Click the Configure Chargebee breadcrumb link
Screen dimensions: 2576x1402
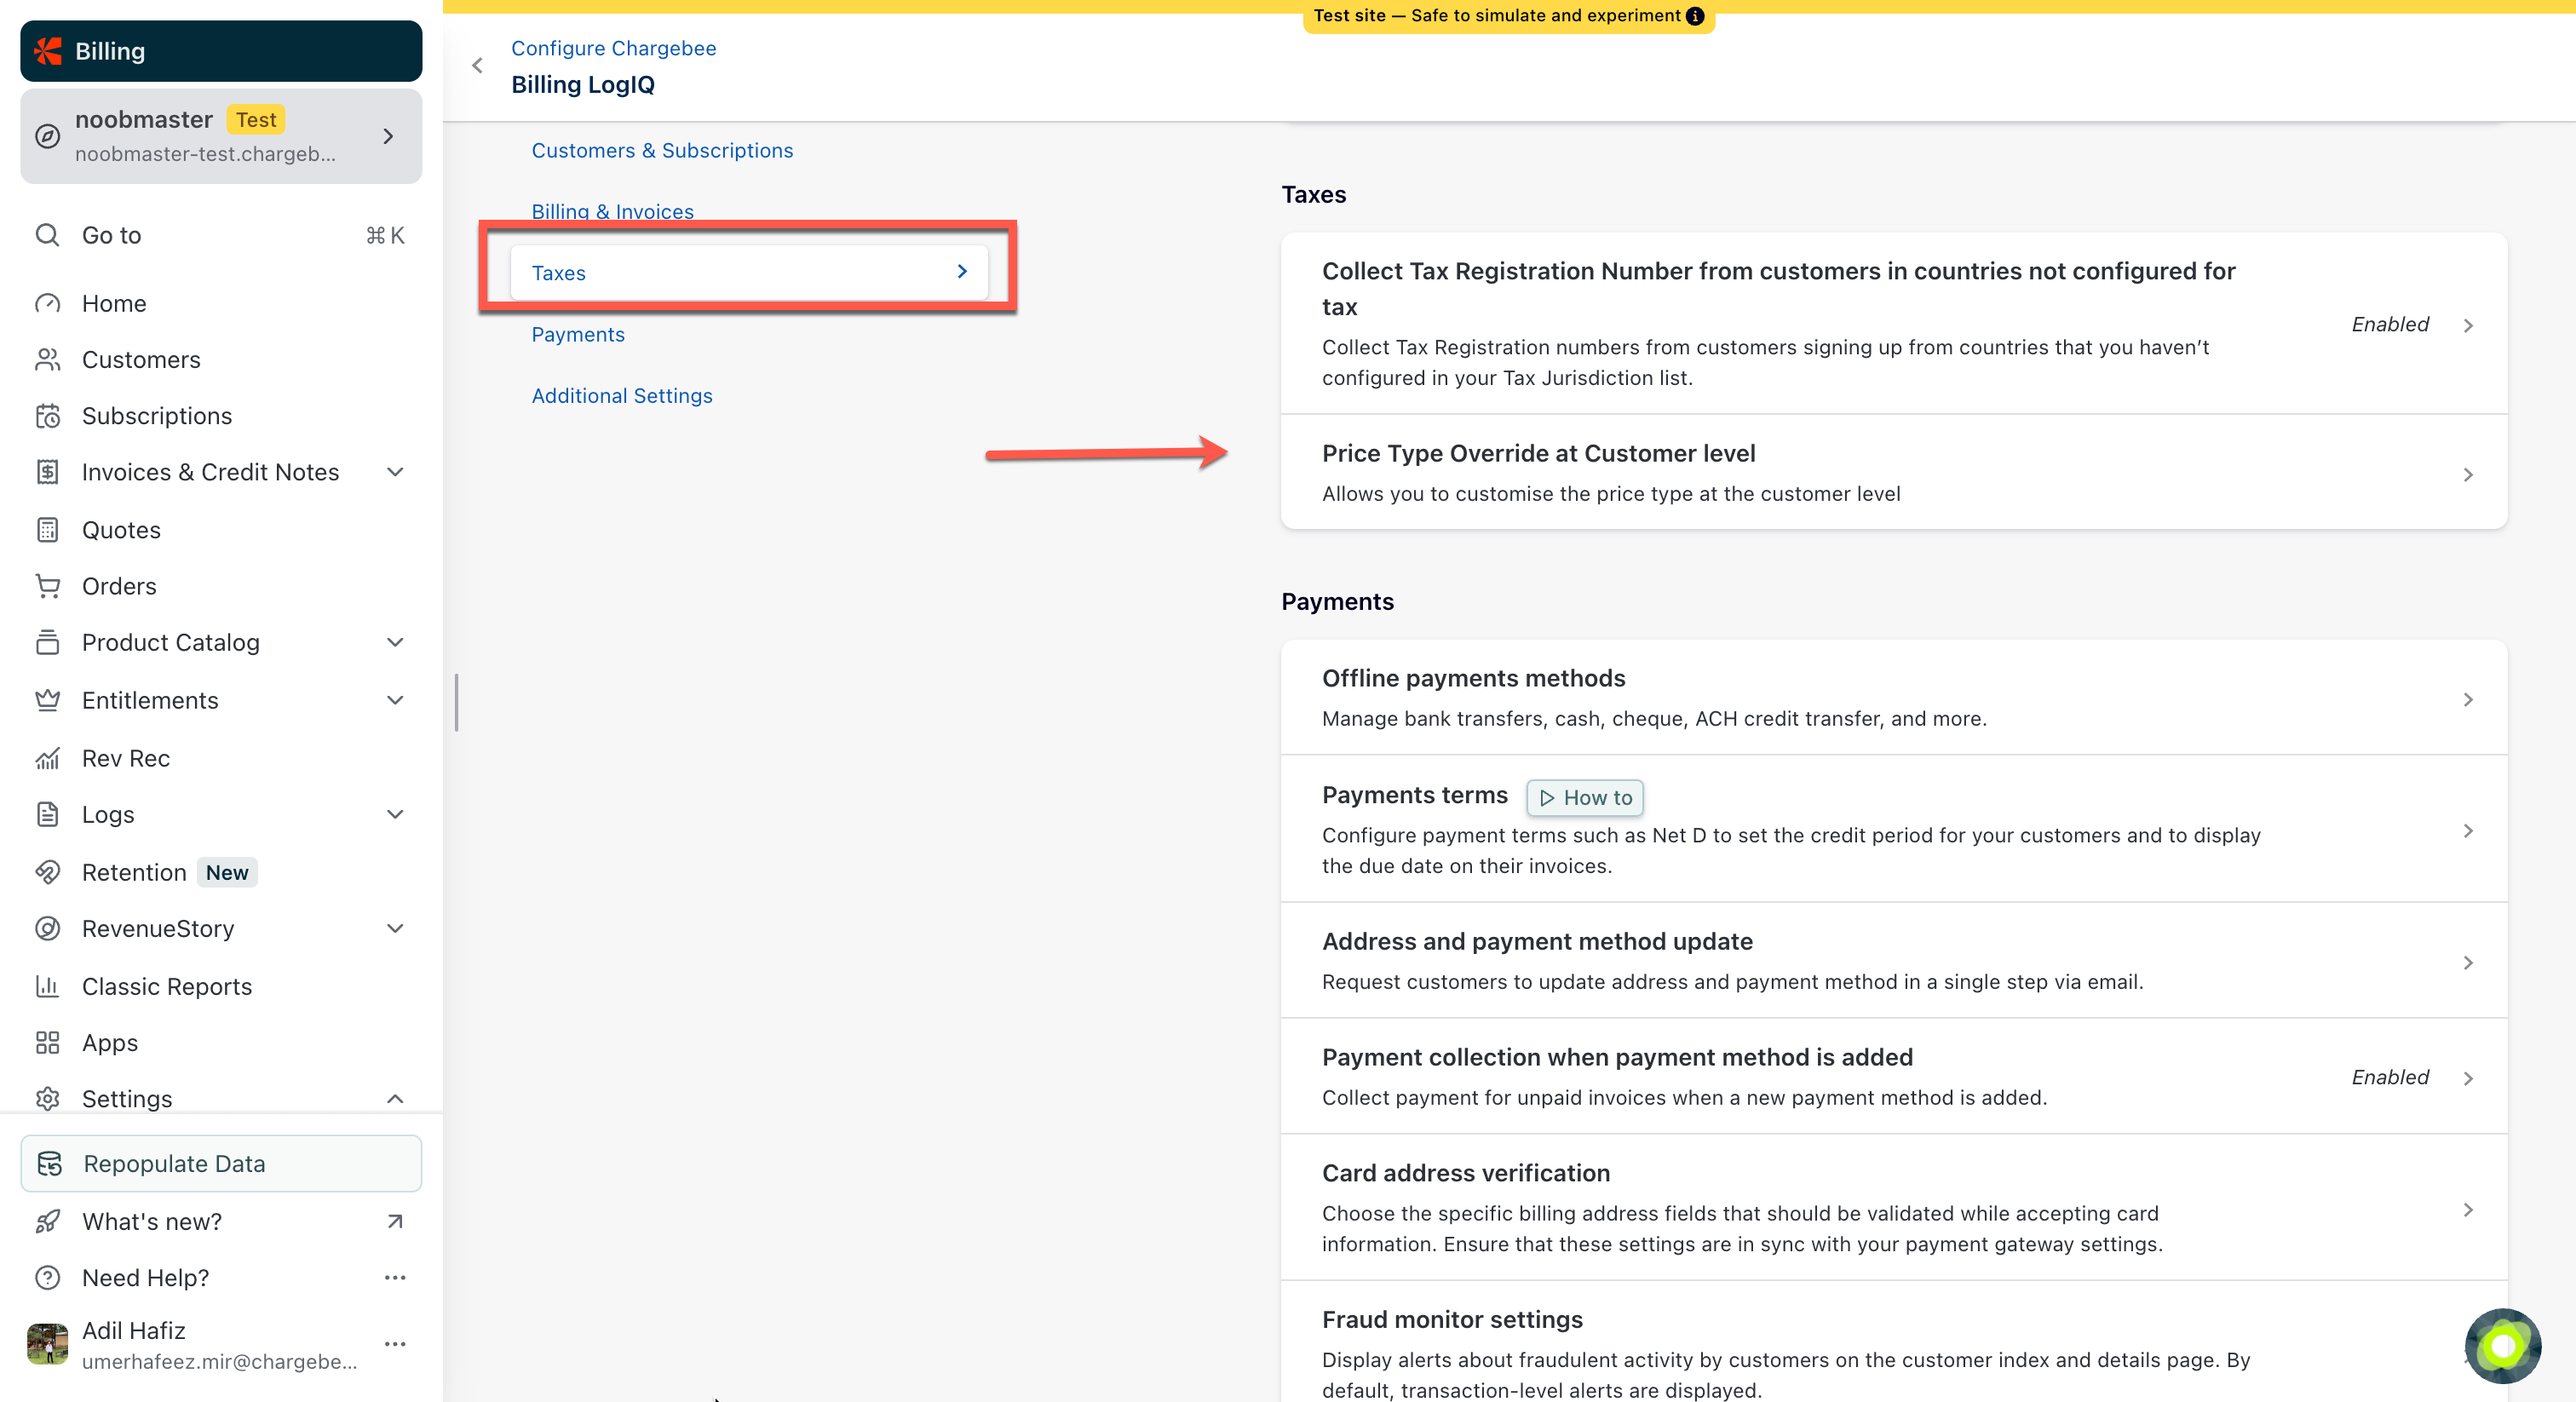coord(613,48)
